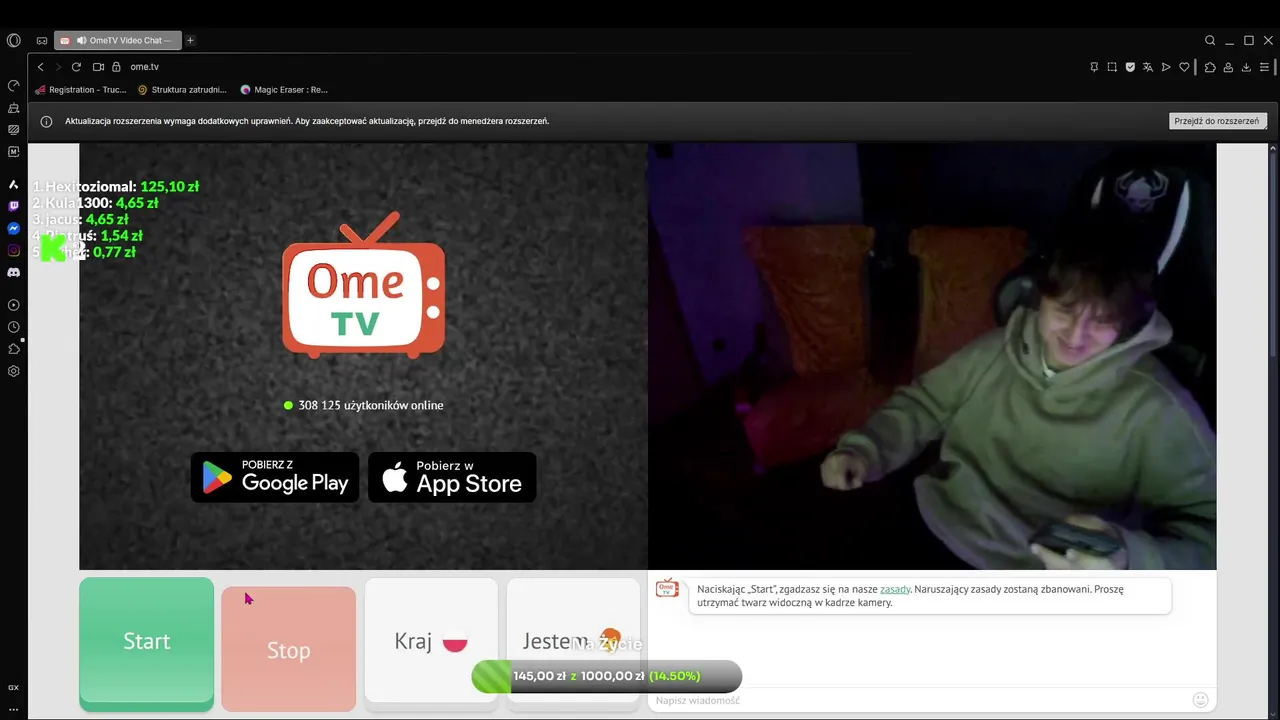Open Facebook Messenger in the sidebar
This screenshot has width=1280, height=720.
(x=14, y=228)
